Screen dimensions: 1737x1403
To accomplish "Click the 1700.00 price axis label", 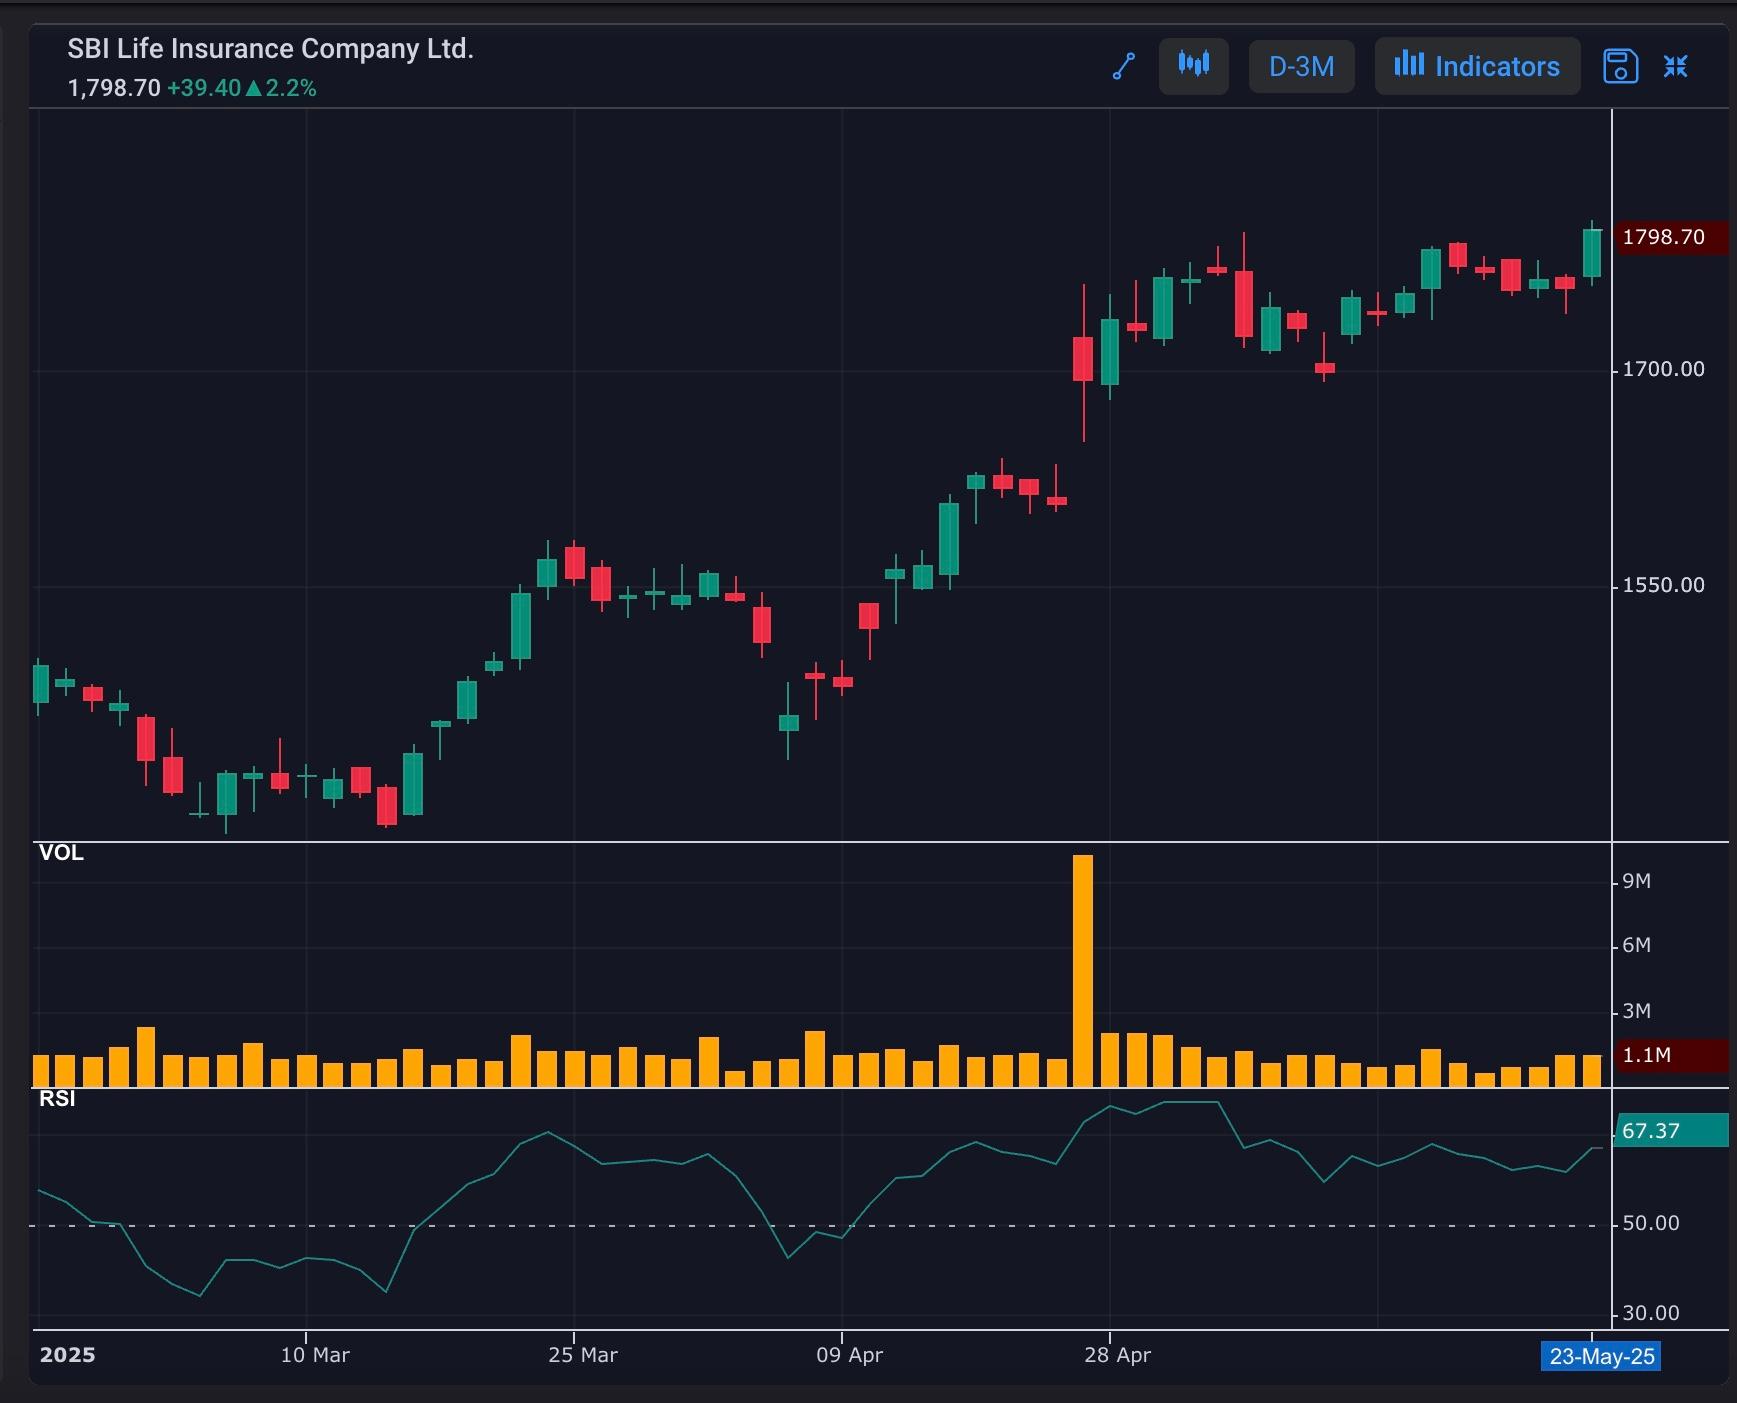I will click(x=1663, y=369).
